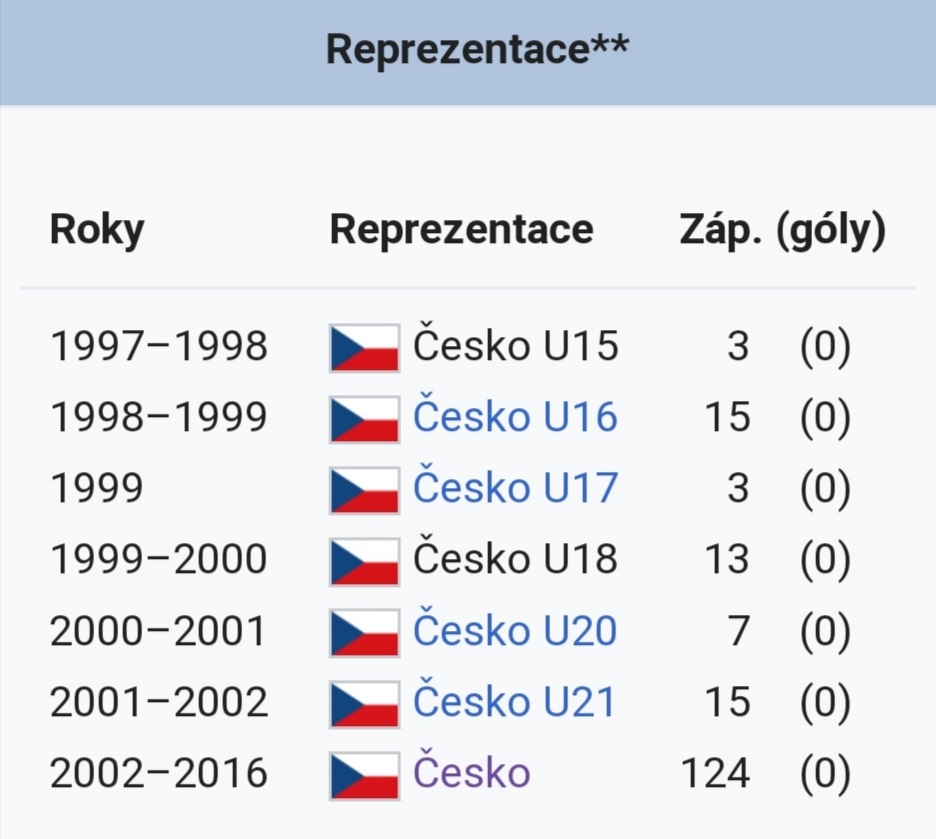Open the Česko U17 link
The width and height of the screenshot is (936, 839).
(515, 487)
